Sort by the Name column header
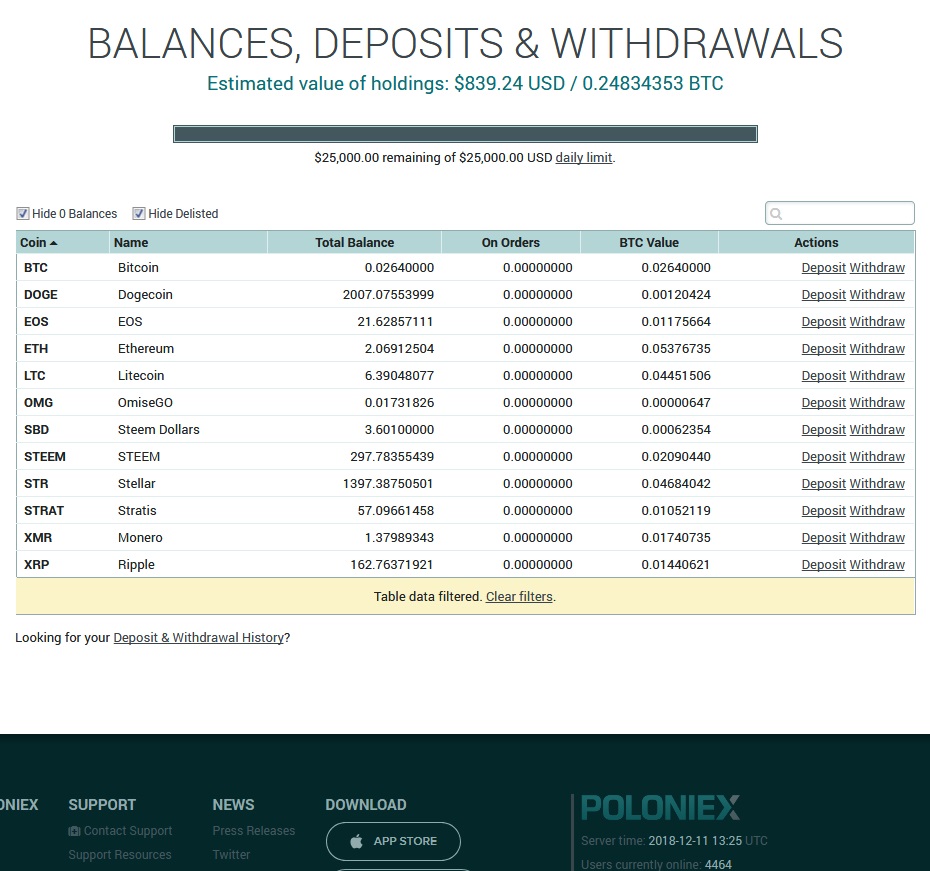Viewport: 930px width, 871px height. click(189, 243)
